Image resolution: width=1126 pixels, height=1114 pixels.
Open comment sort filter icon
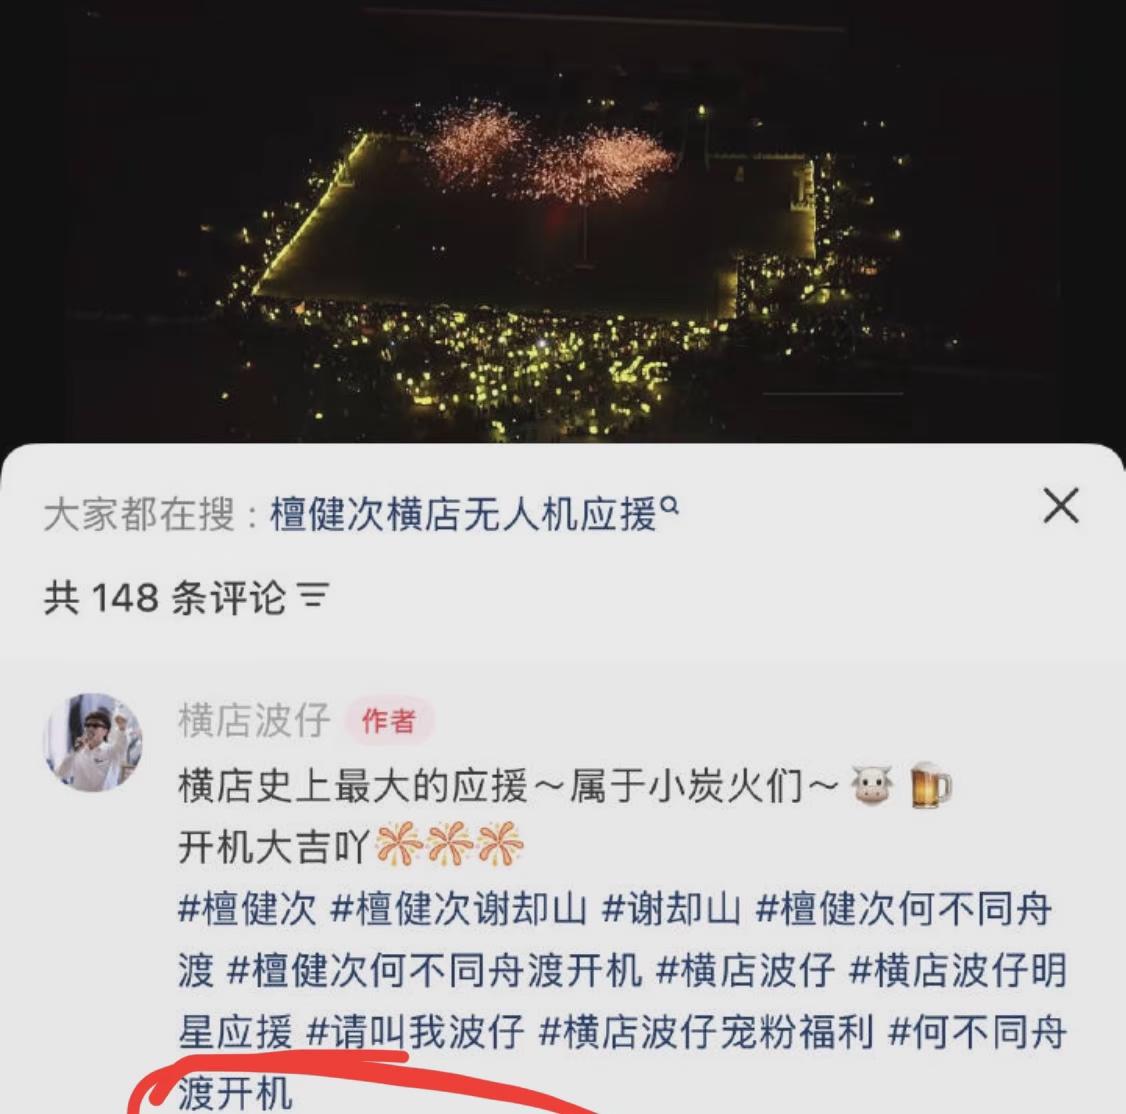point(313,597)
